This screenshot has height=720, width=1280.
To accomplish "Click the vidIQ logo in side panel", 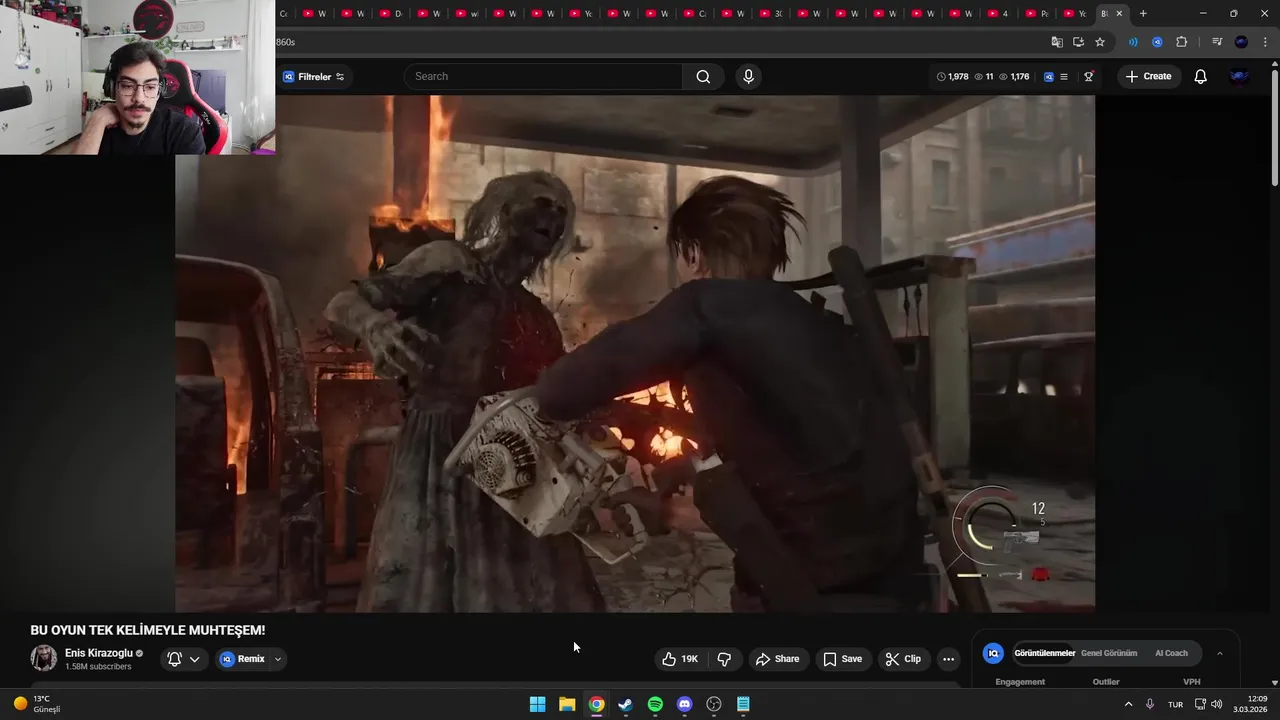I will point(993,653).
